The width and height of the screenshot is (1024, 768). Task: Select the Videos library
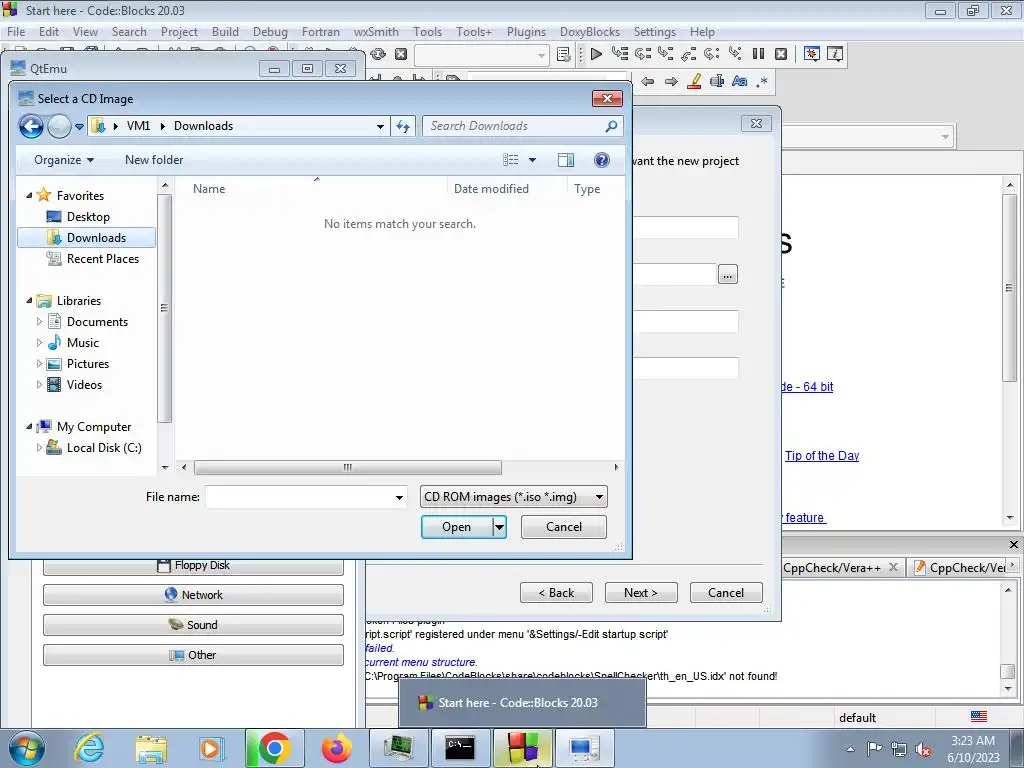click(x=84, y=385)
